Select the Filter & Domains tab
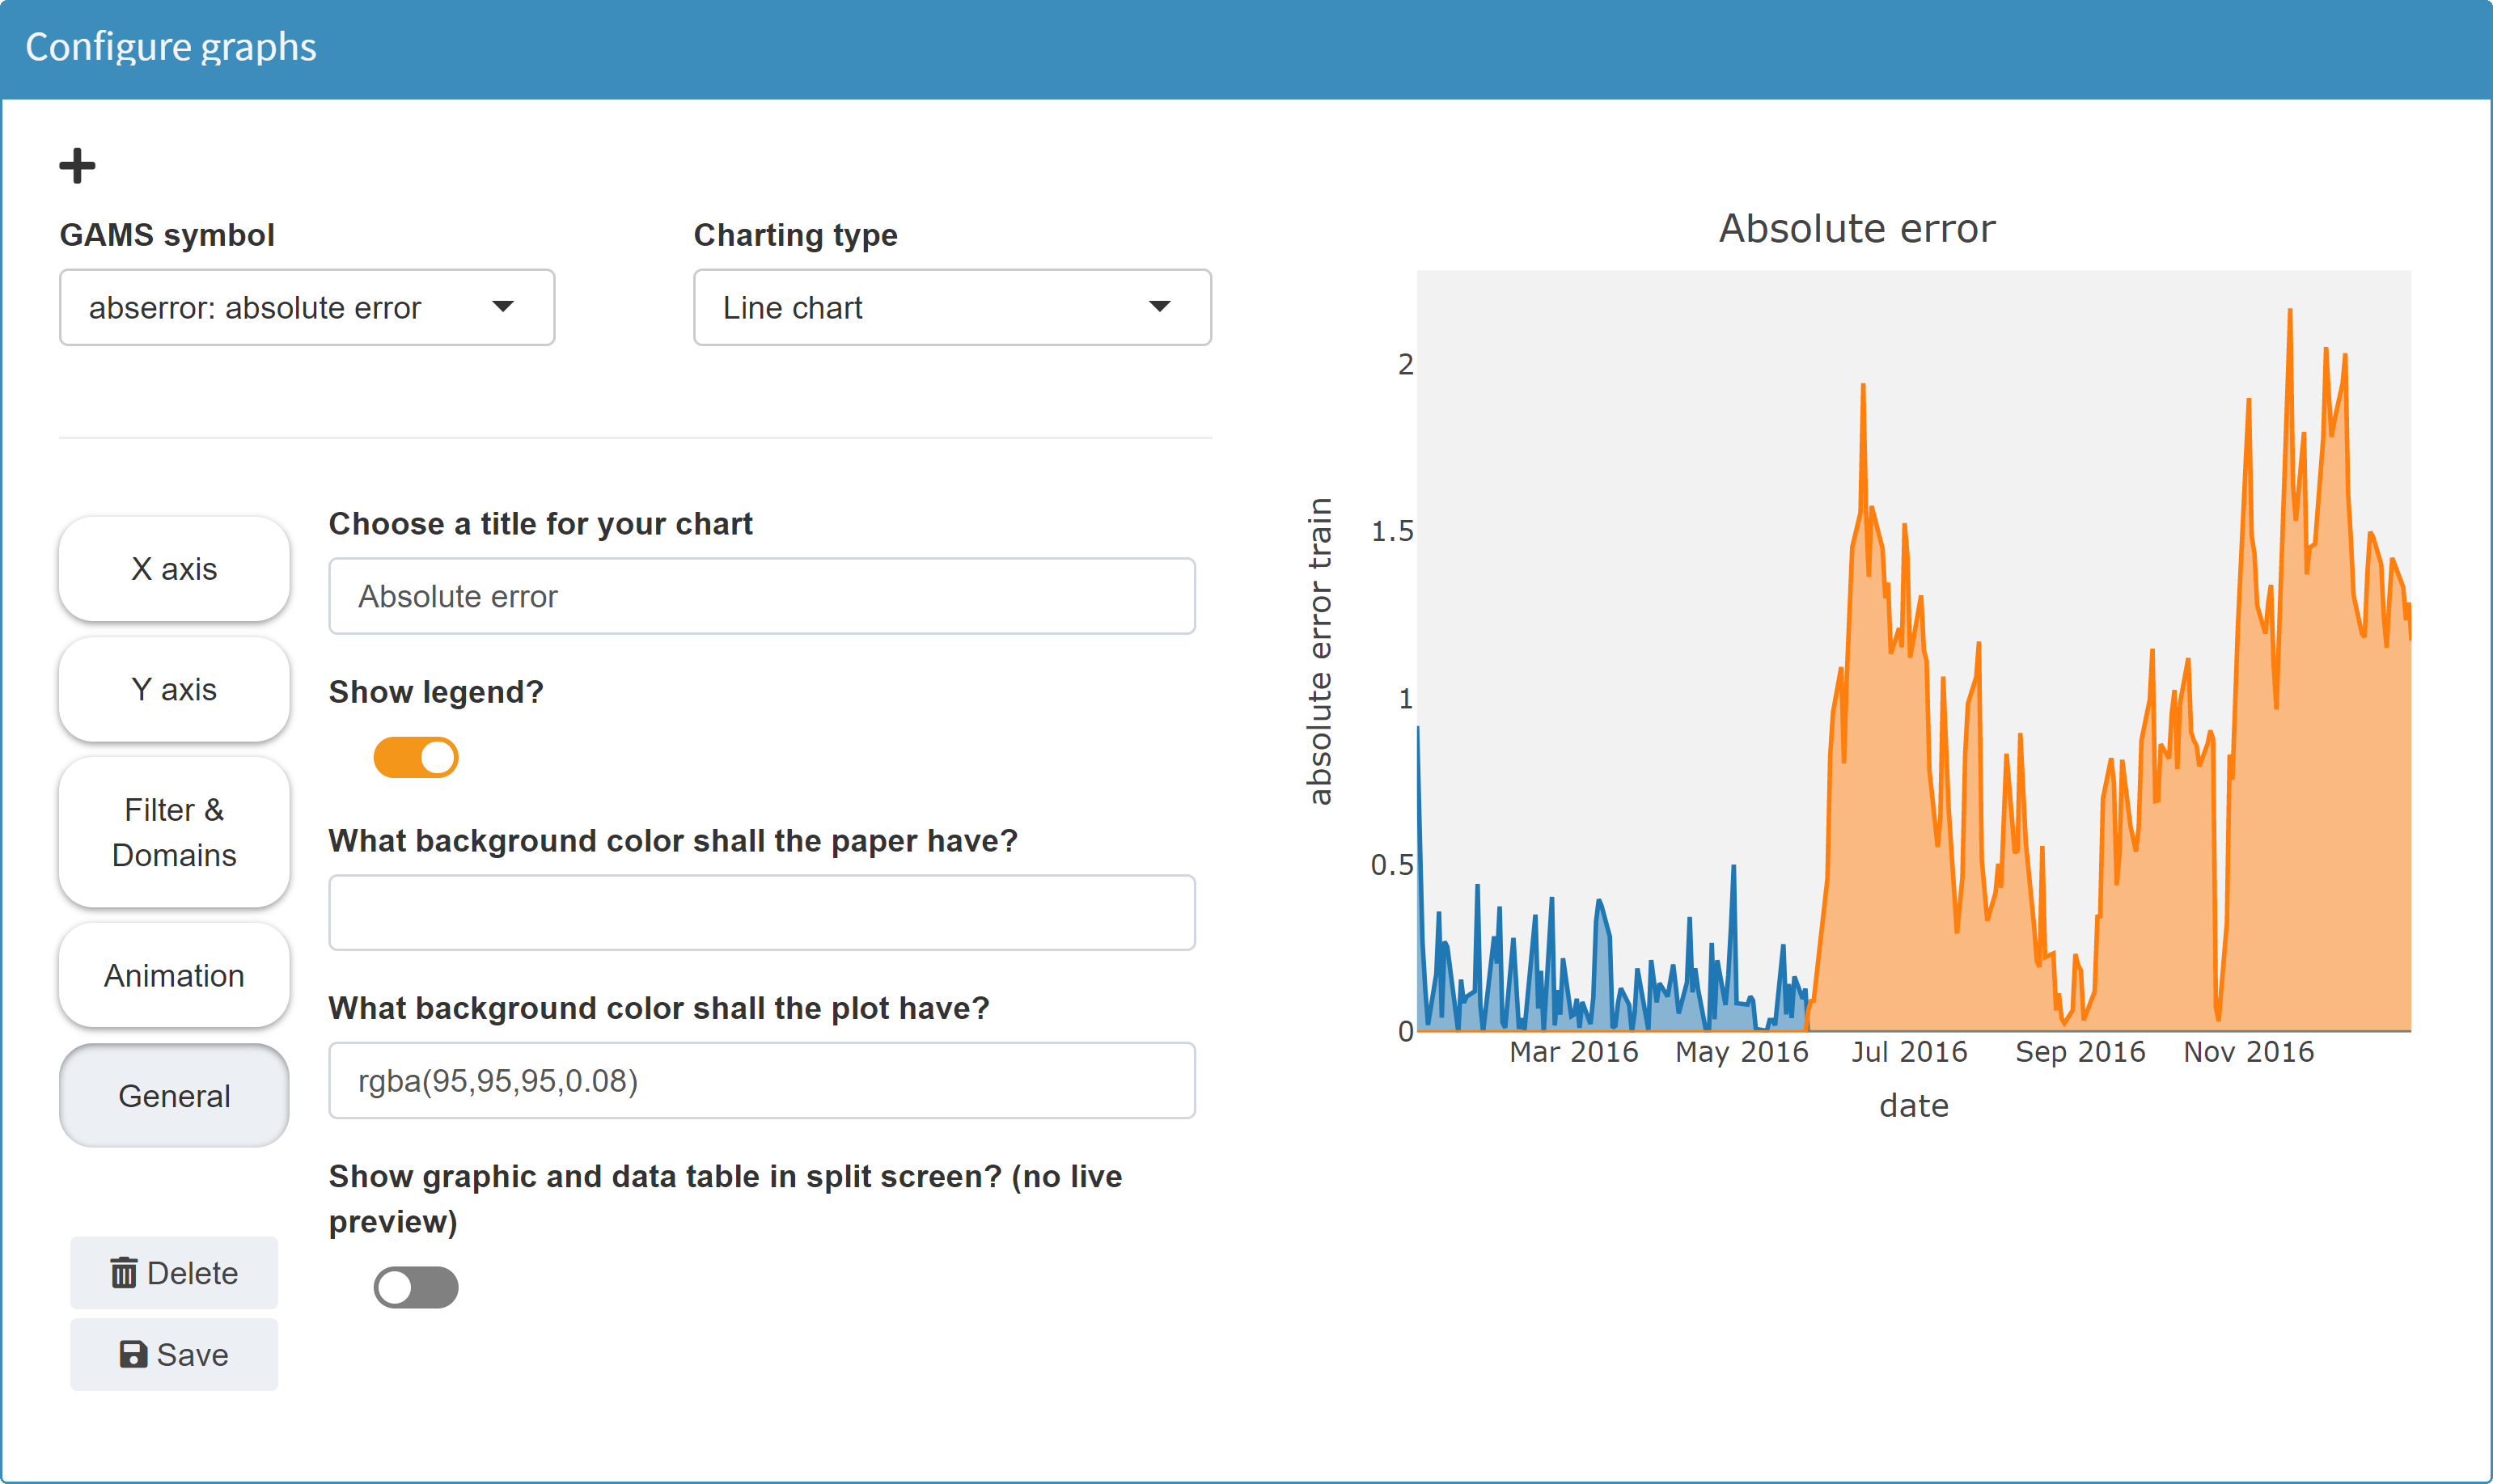This screenshot has height=1484, width=2493. tap(174, 832)
